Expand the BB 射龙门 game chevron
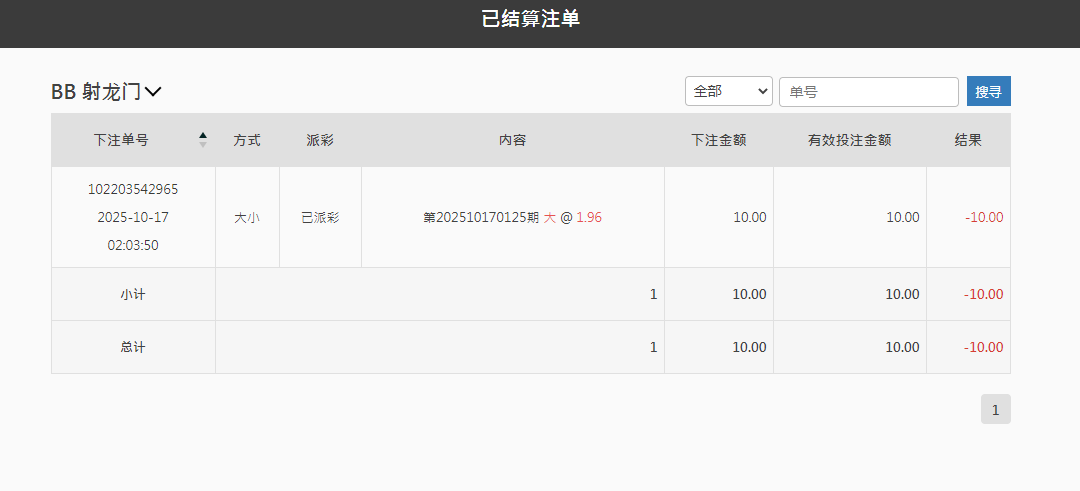The image size is (1080, 491). (153, 92)
